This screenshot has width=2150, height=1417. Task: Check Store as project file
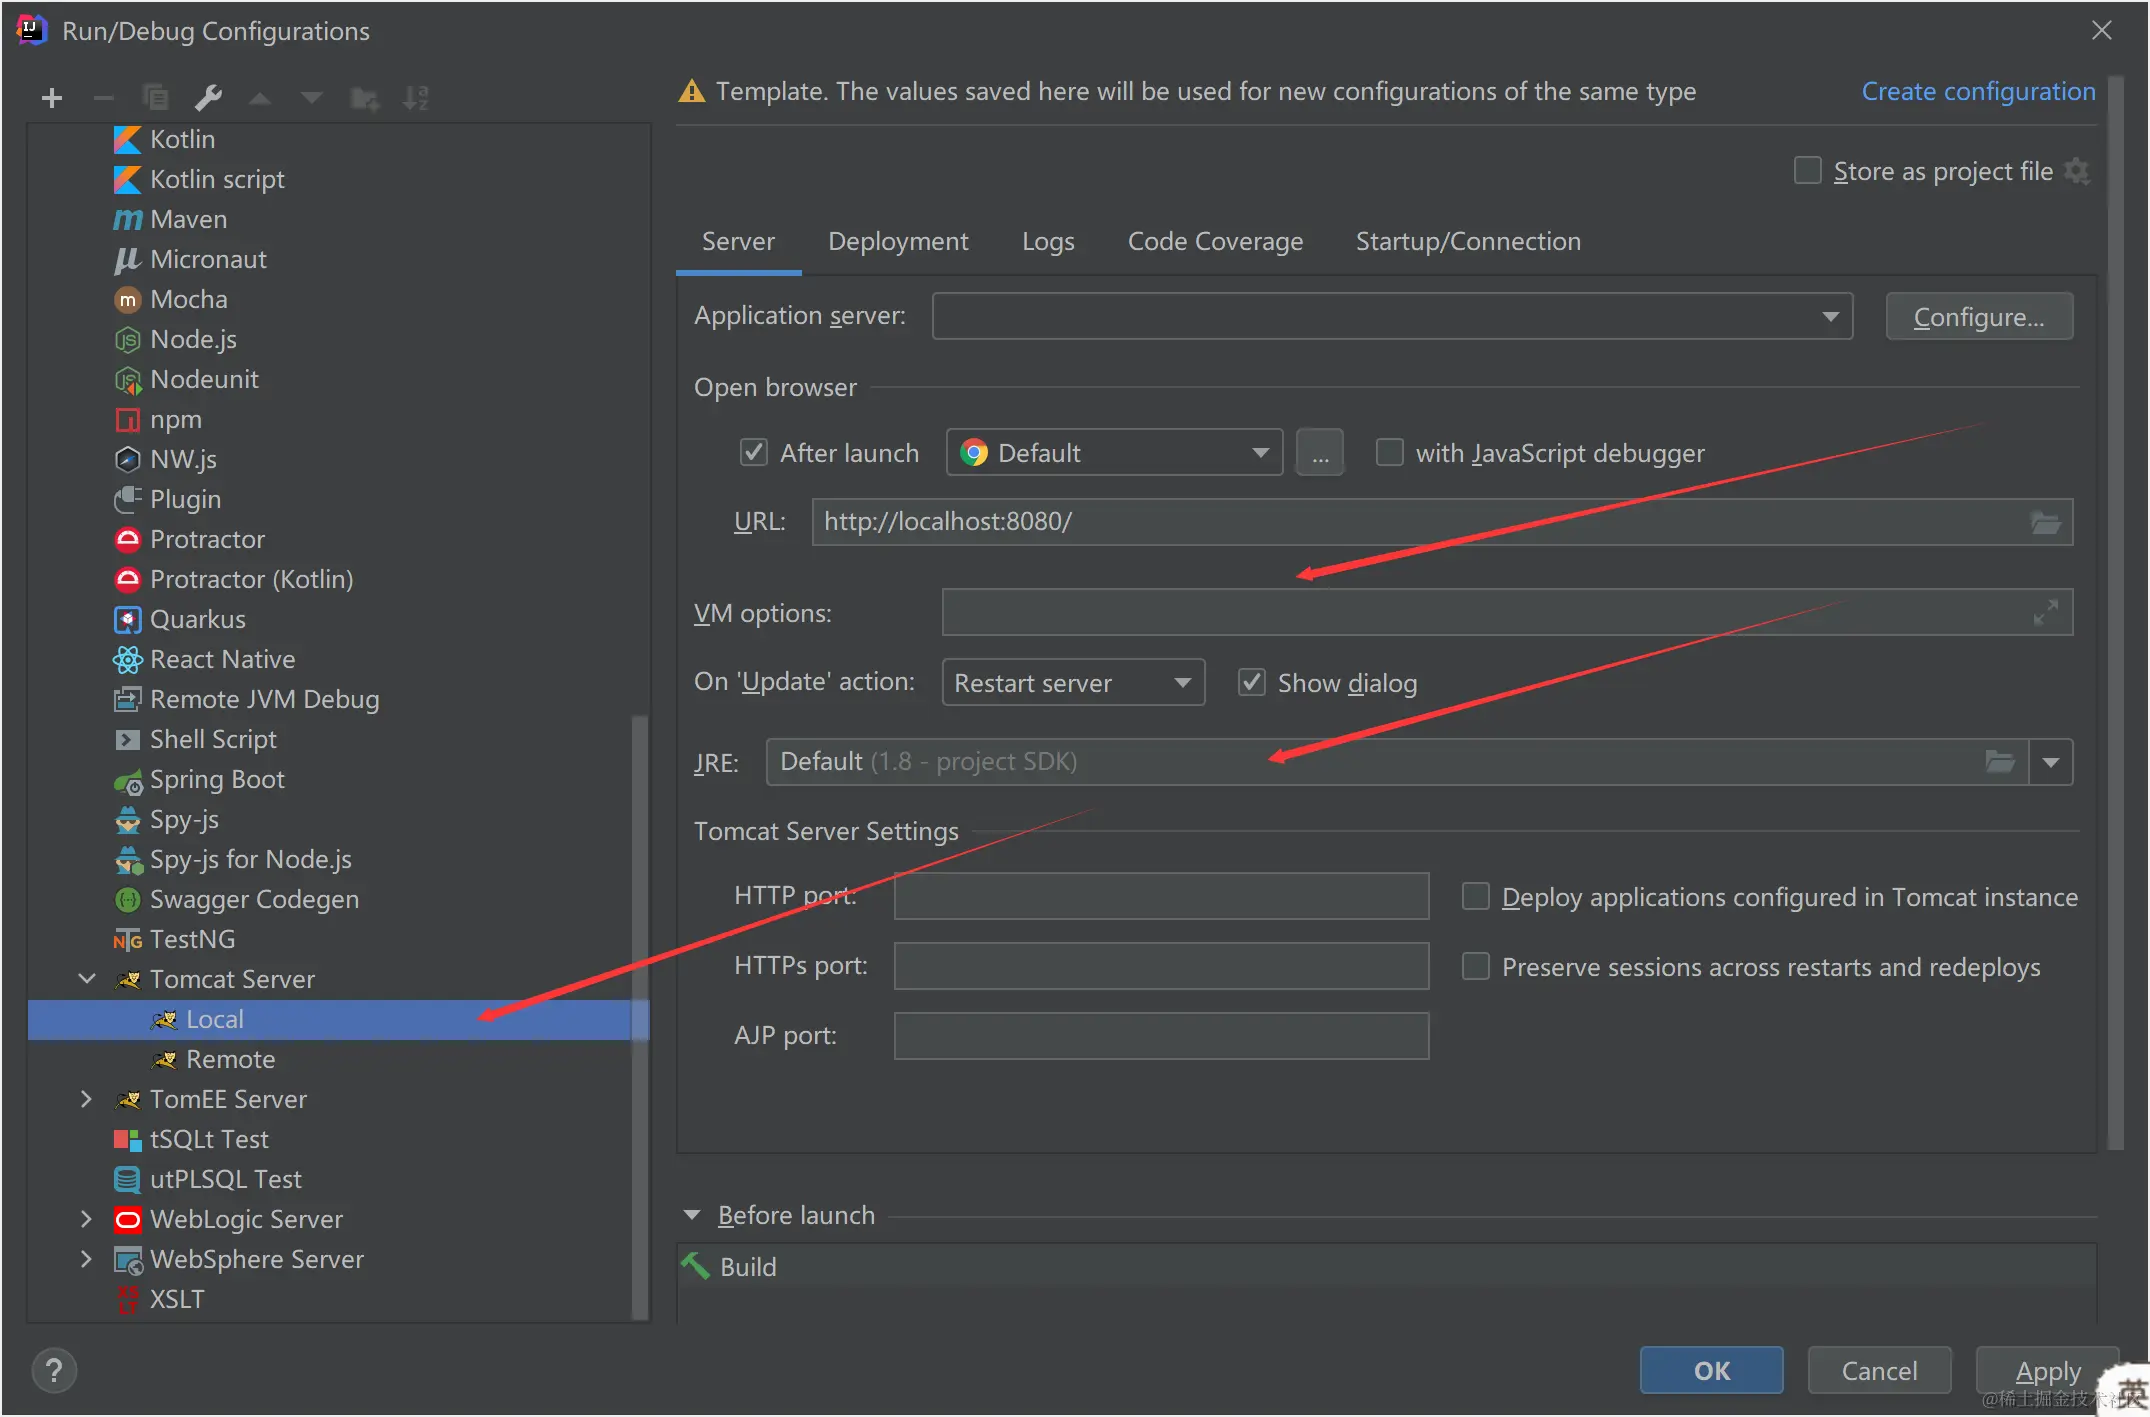pyautogui.click(x=1807, y=171)
